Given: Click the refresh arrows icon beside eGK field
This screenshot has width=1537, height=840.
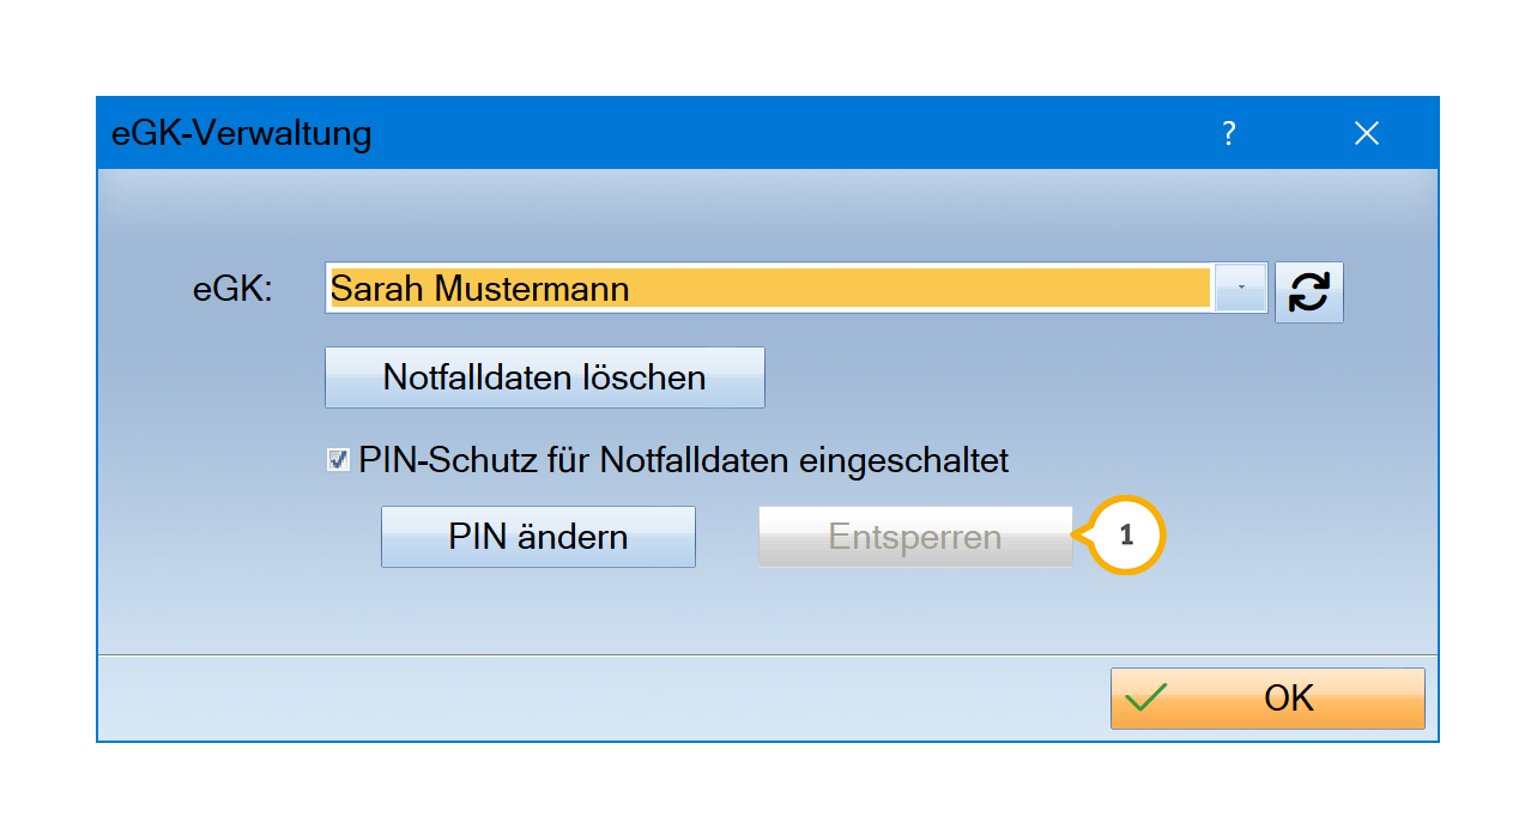Looking at the screenshot, I should click(1308, 292).
